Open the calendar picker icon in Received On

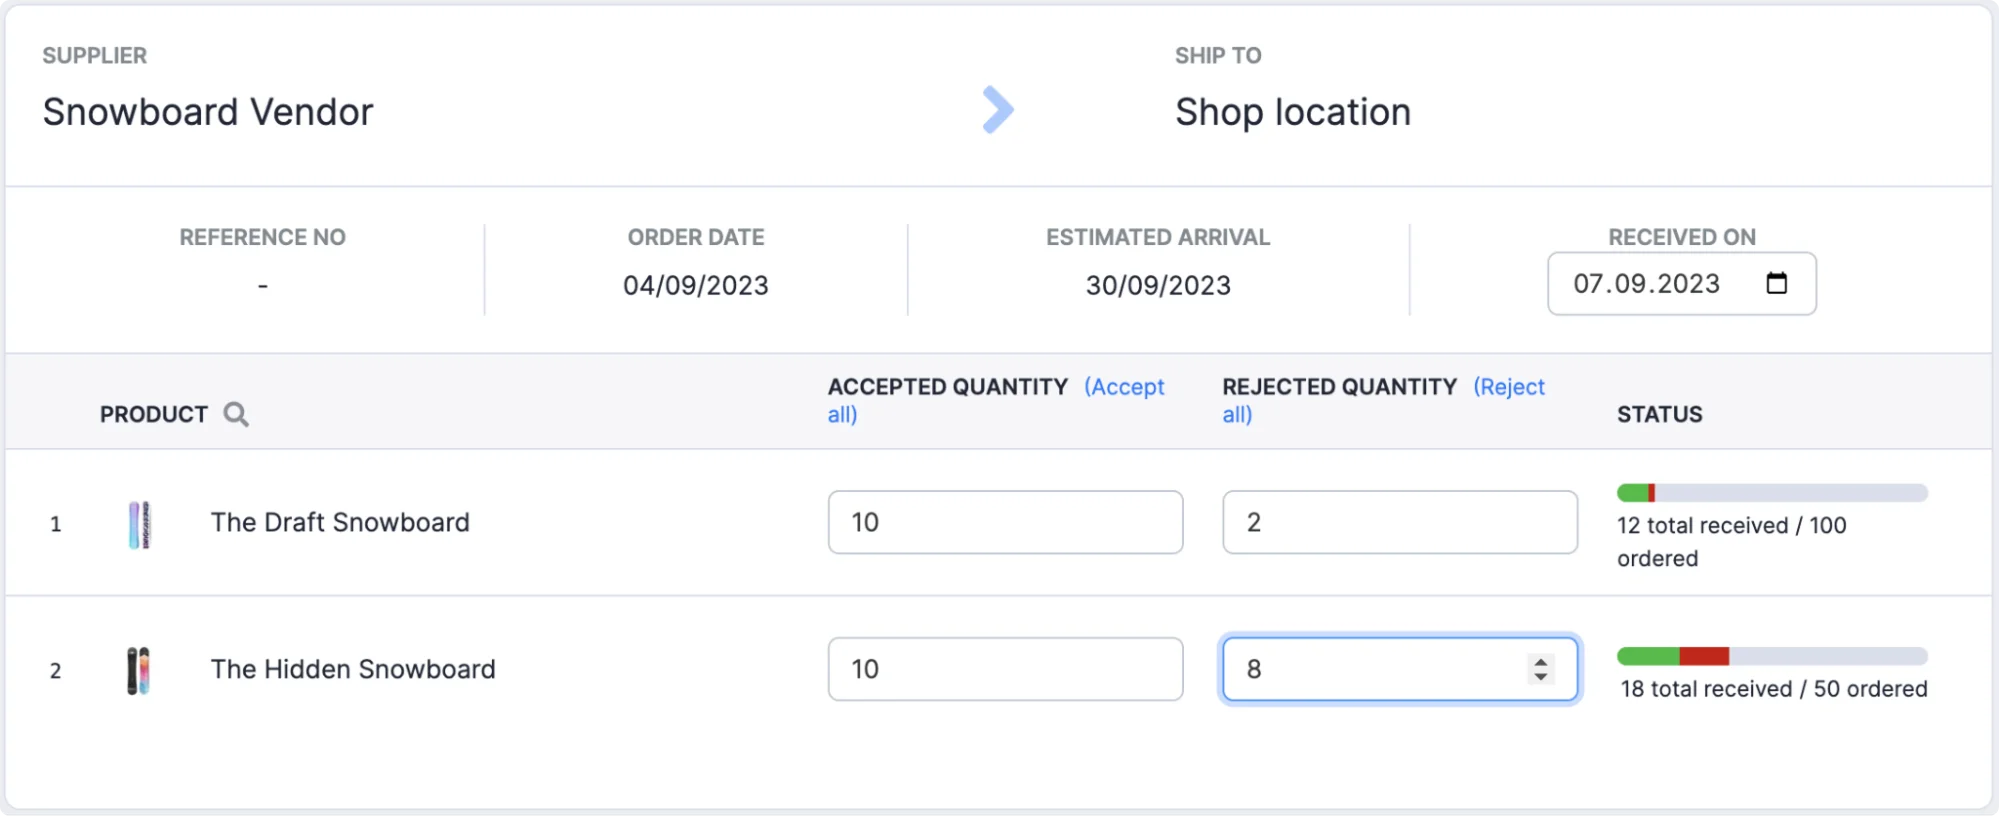pos(1776,283)
